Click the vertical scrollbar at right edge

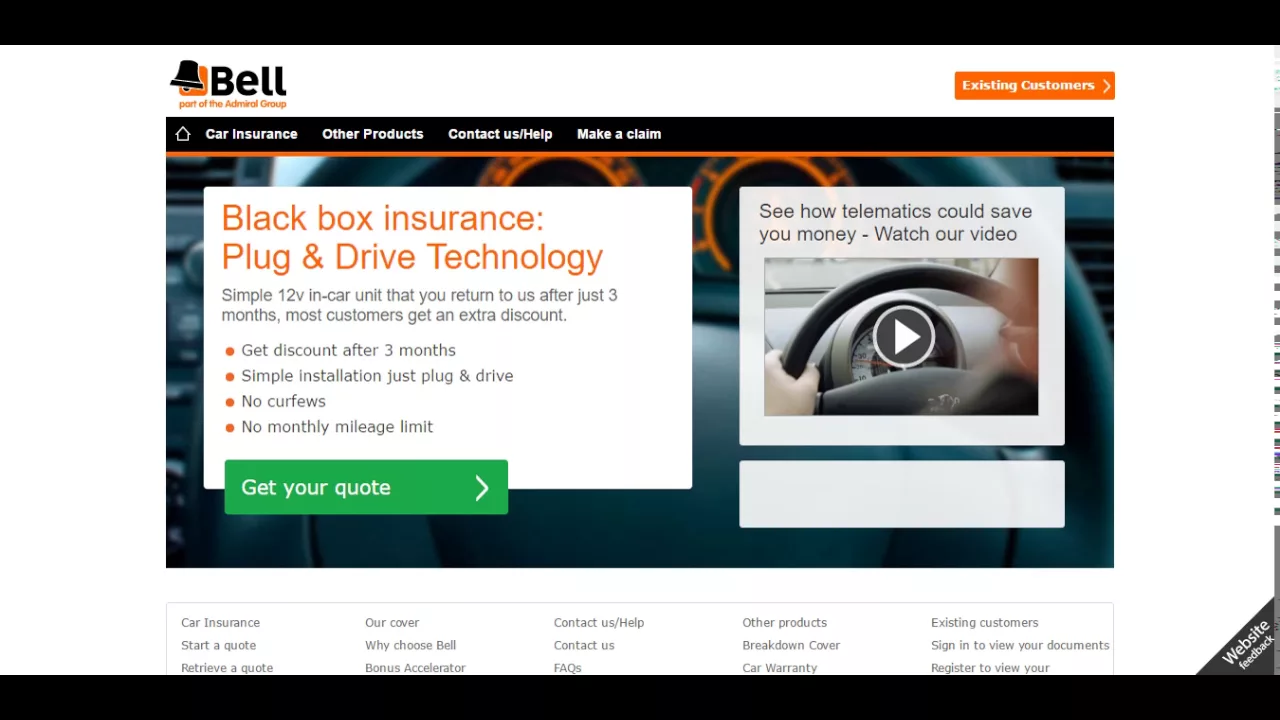point(1276,360)
